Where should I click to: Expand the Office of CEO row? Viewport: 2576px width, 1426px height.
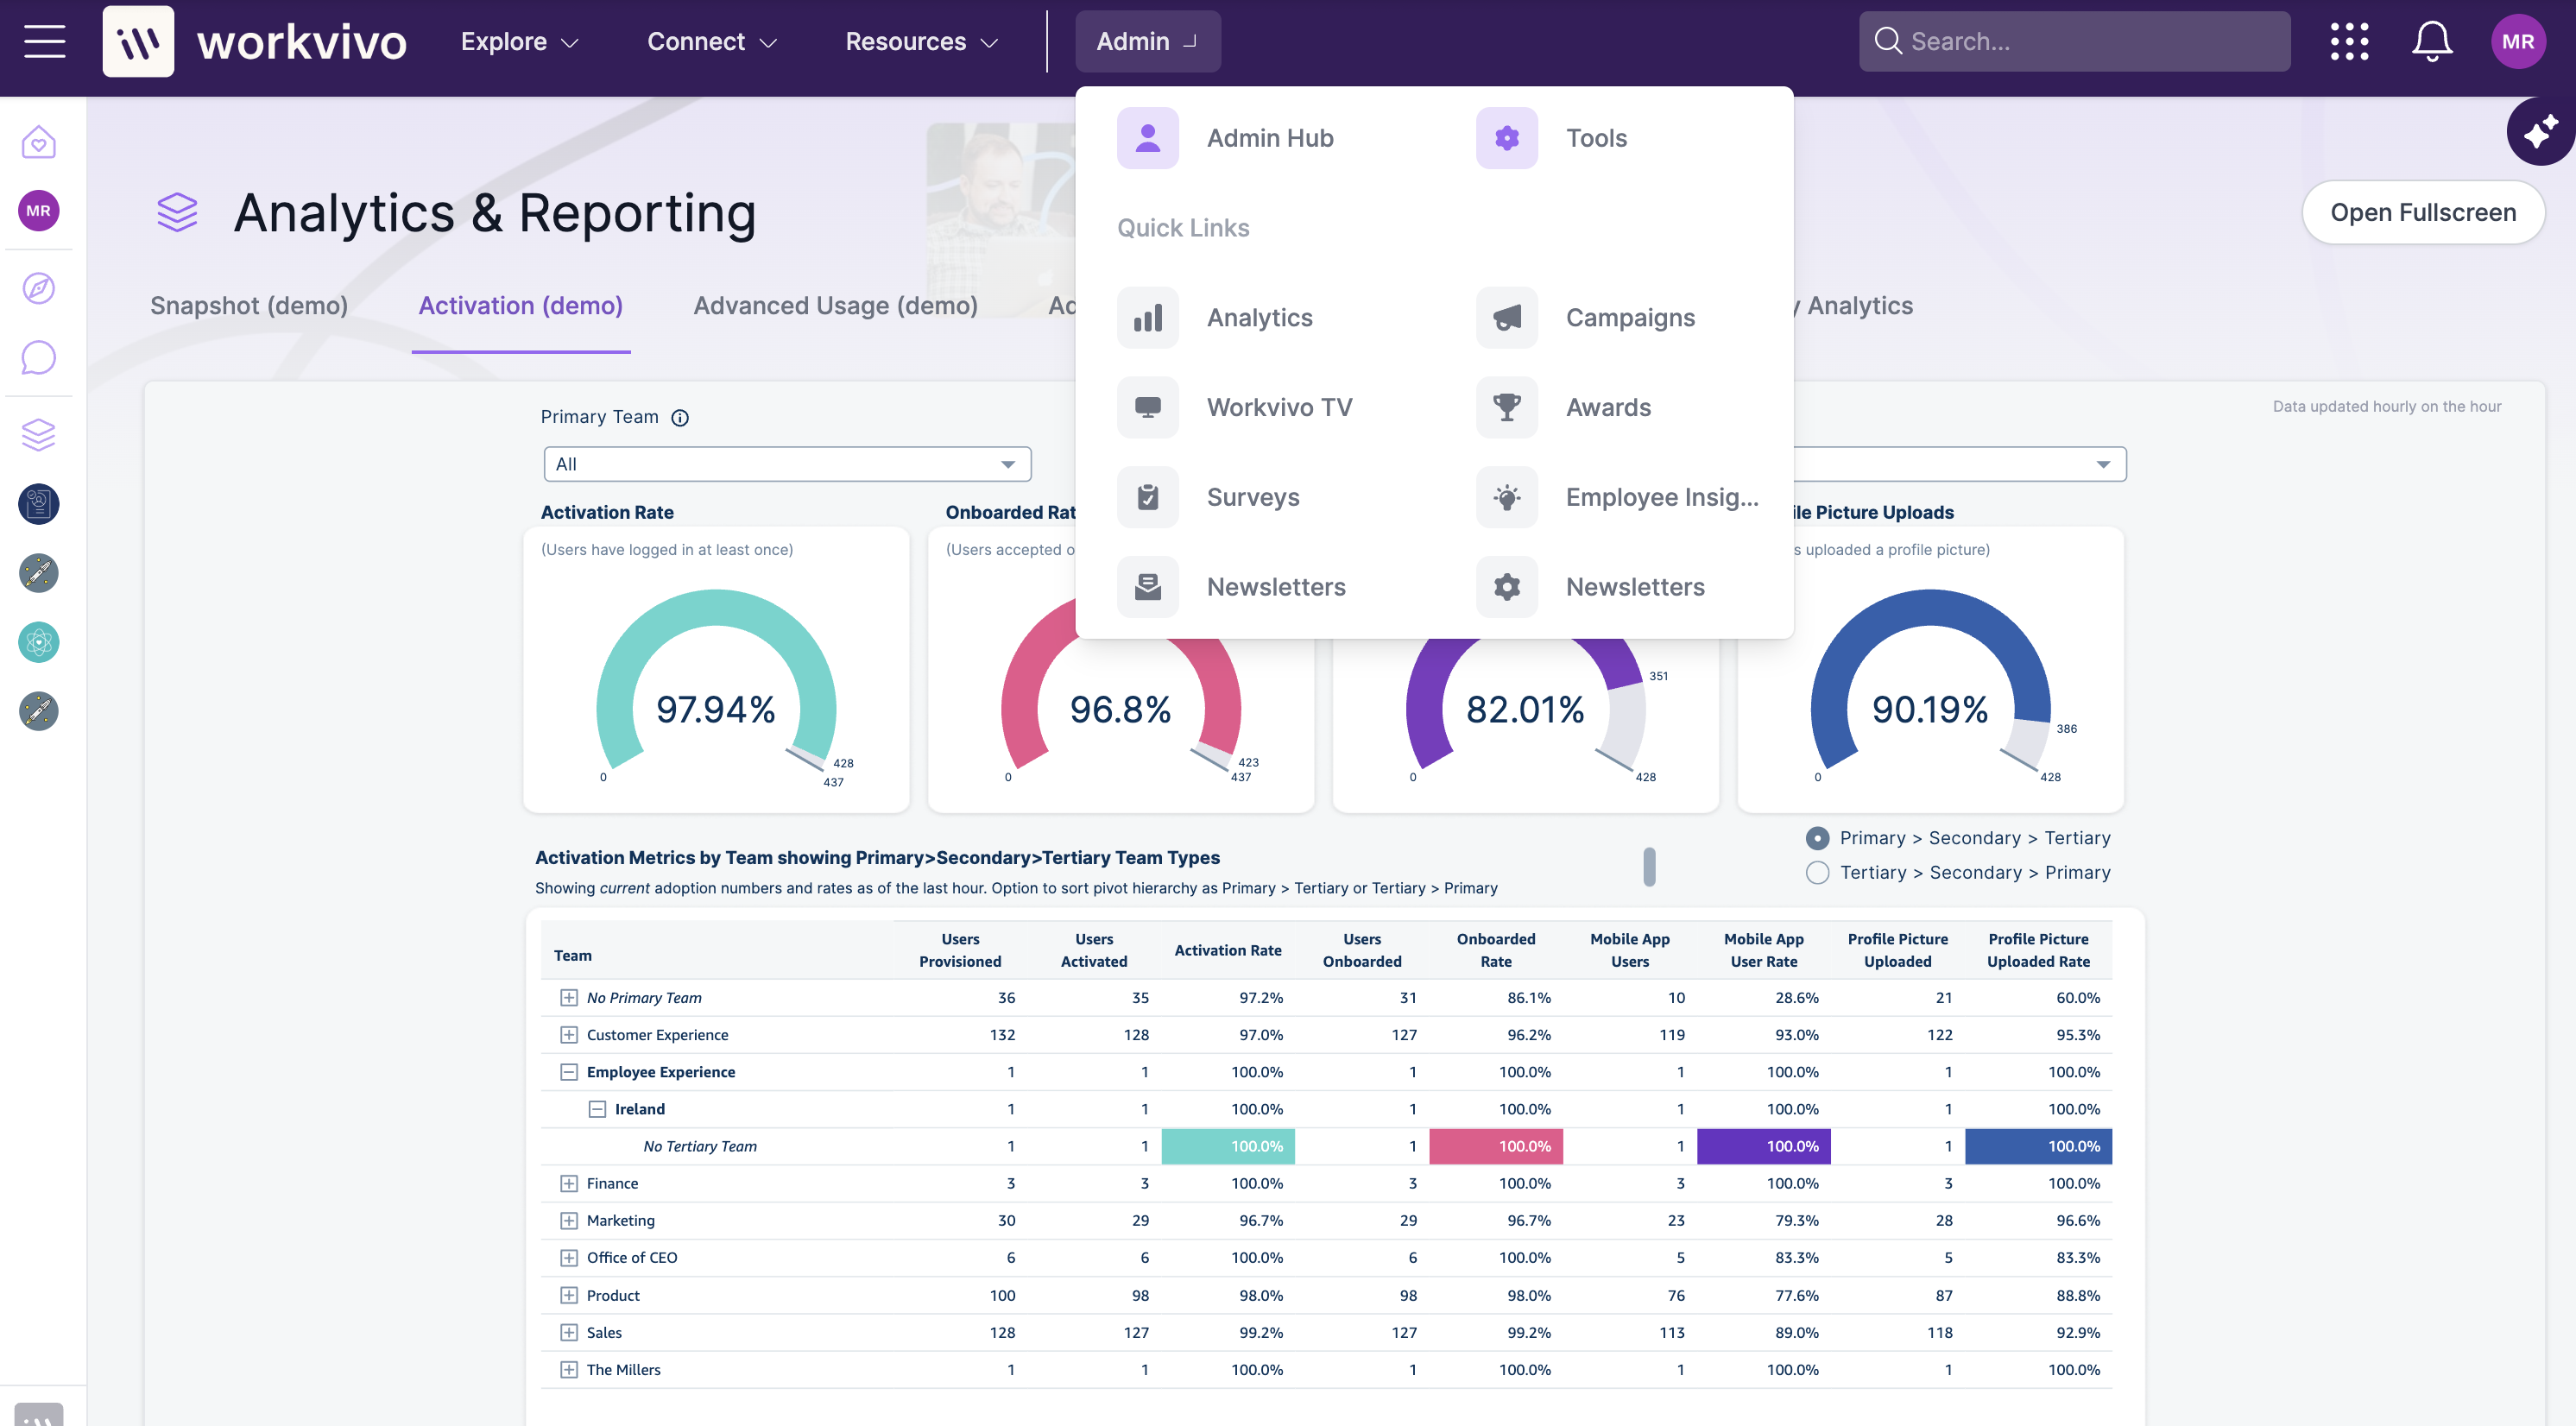[569, 1258]
